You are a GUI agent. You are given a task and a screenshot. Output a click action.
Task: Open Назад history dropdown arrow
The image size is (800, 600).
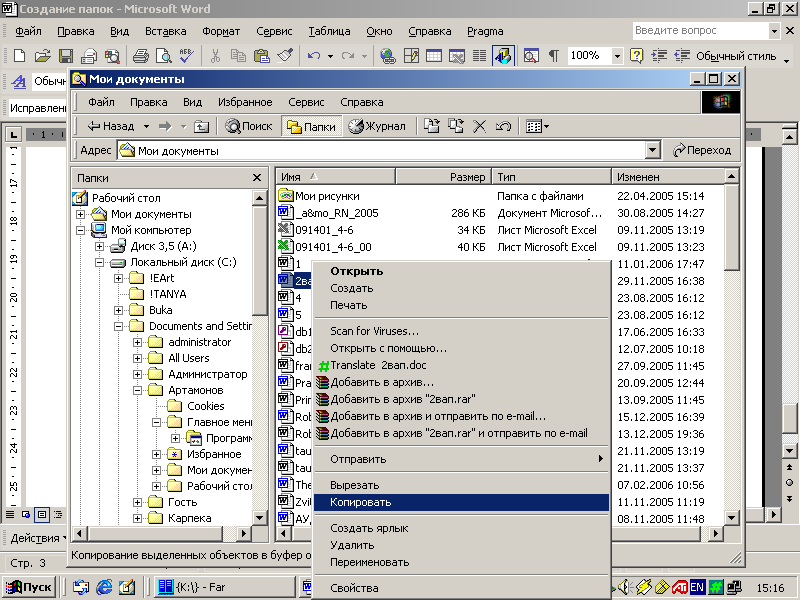(x=146, y=126)
